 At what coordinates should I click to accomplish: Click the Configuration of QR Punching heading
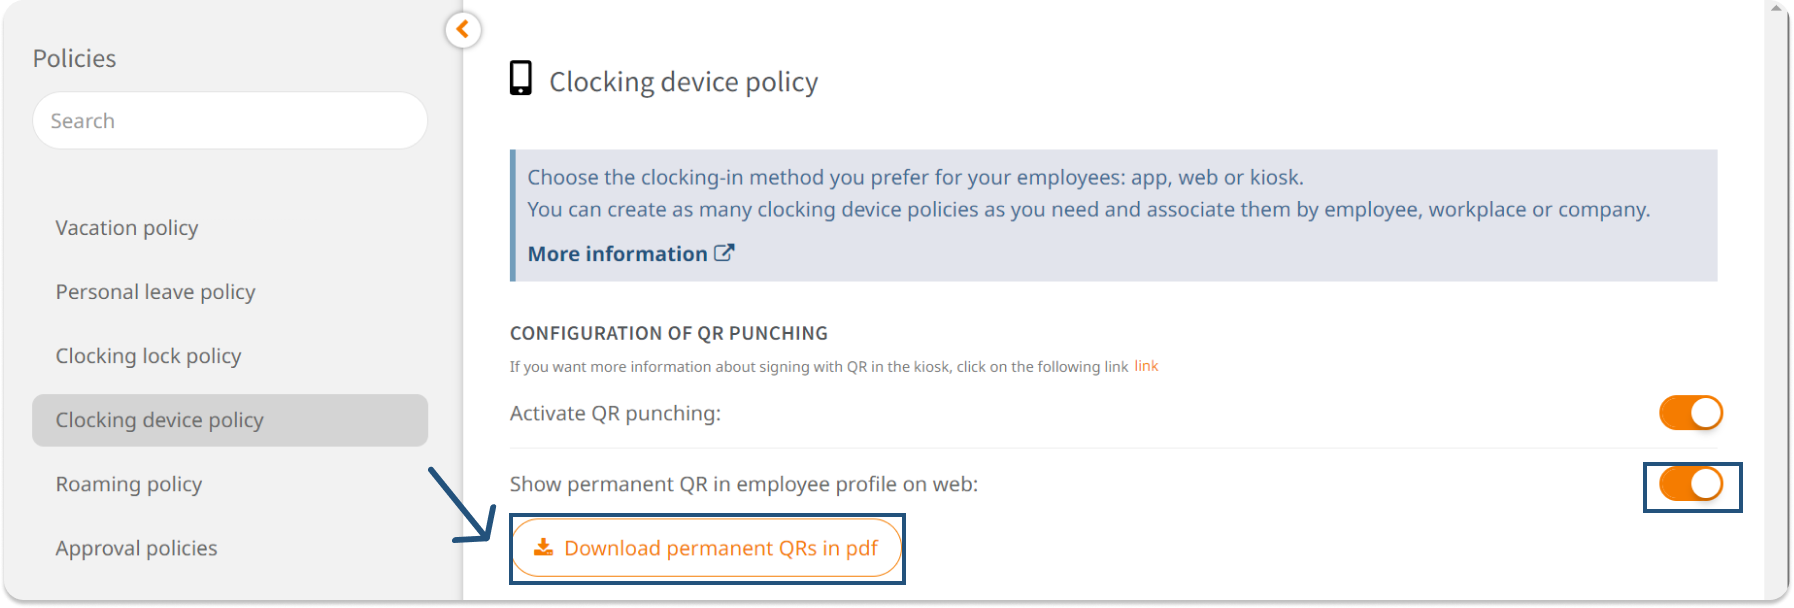point(668,333)
